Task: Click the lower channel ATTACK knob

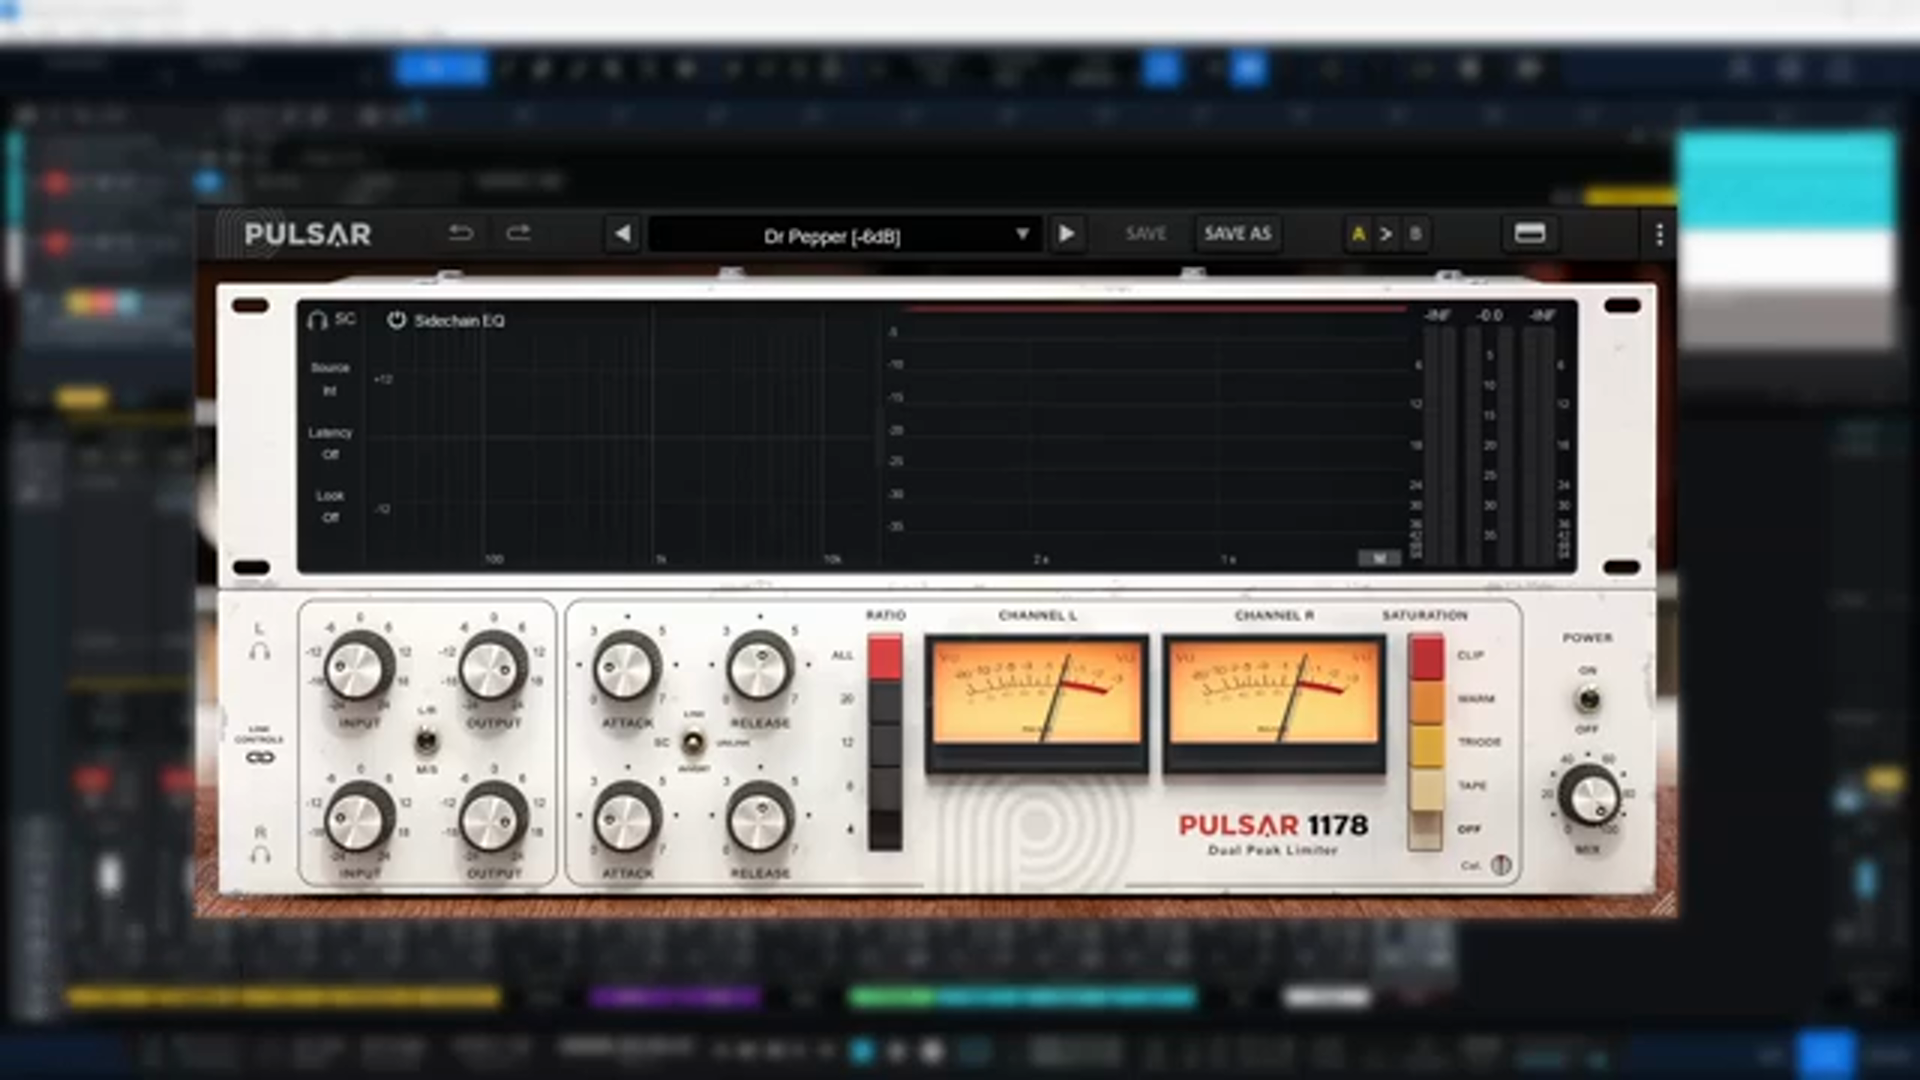Action: 627,817
